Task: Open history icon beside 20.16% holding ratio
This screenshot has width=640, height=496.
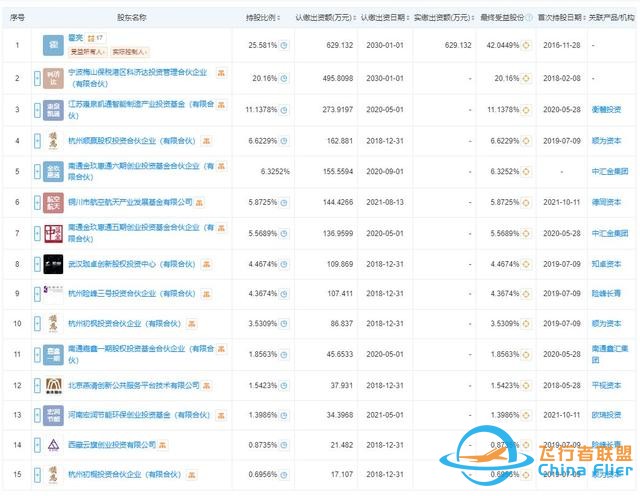Action: [x=284, y=78]
